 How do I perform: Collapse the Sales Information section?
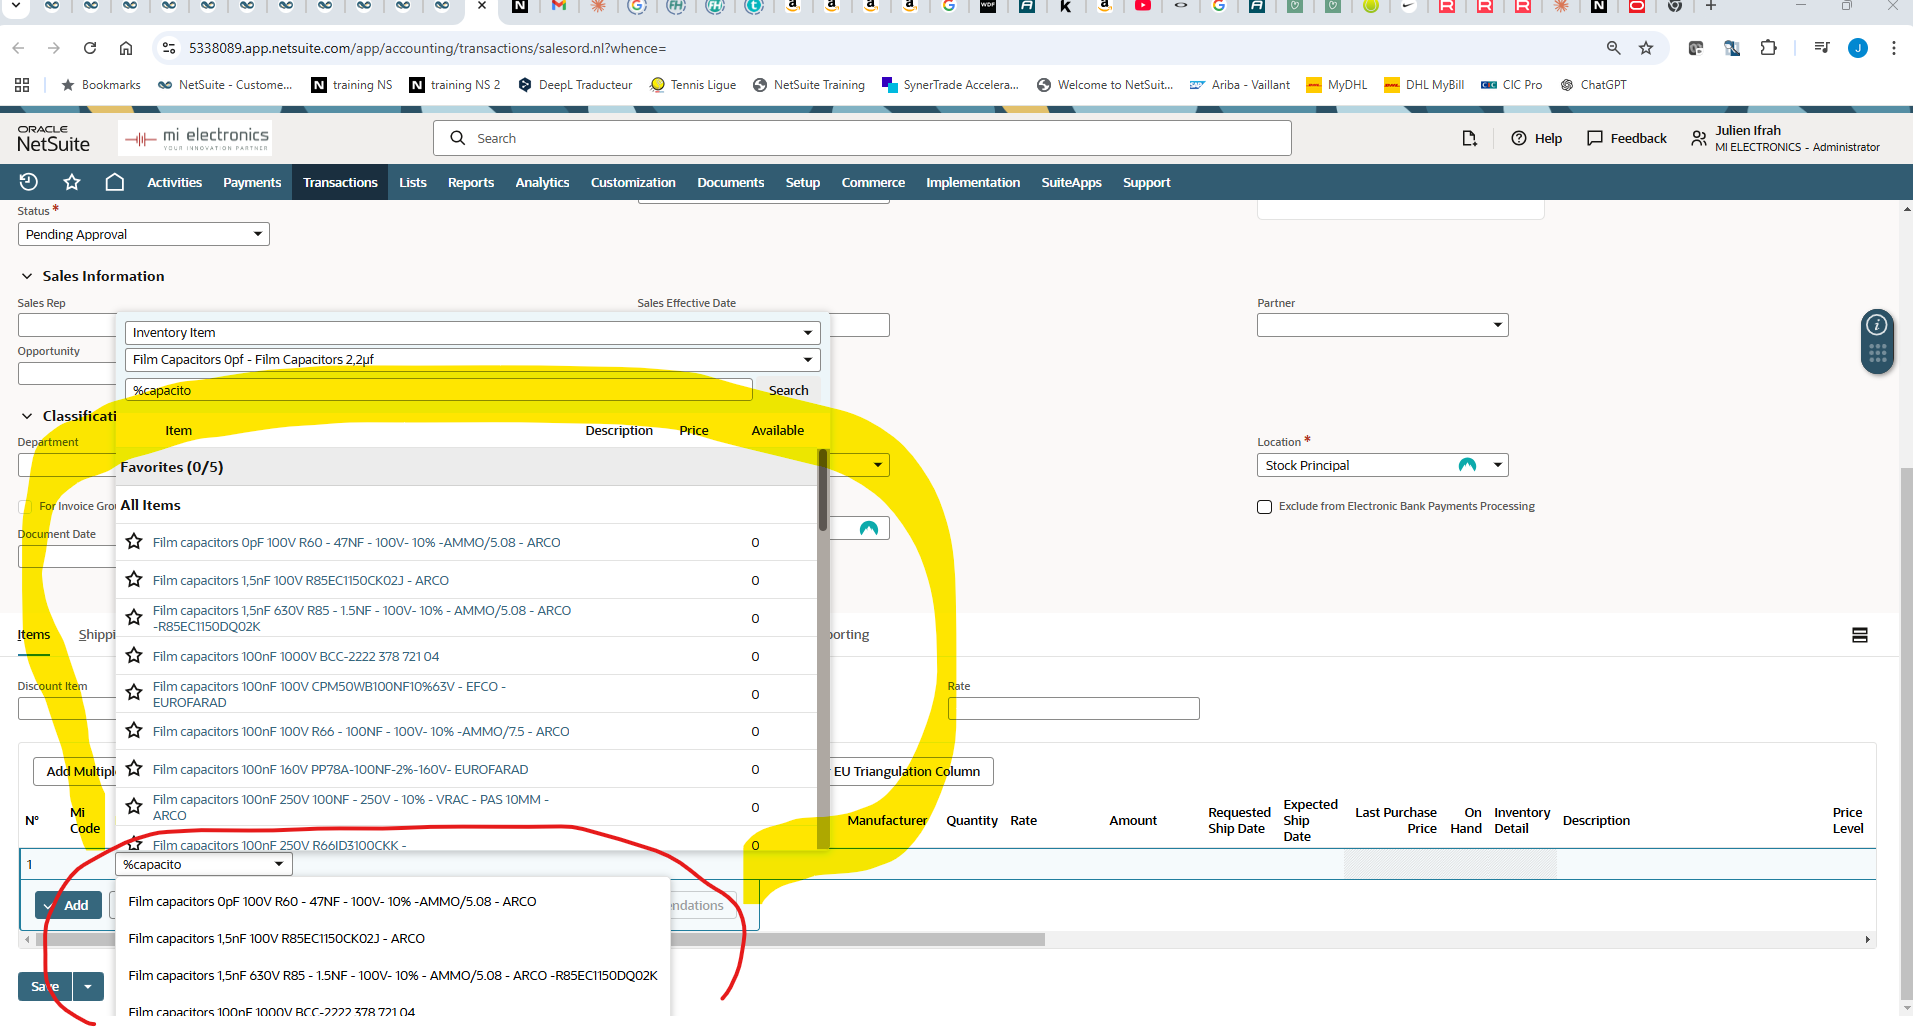pos(27,276)
